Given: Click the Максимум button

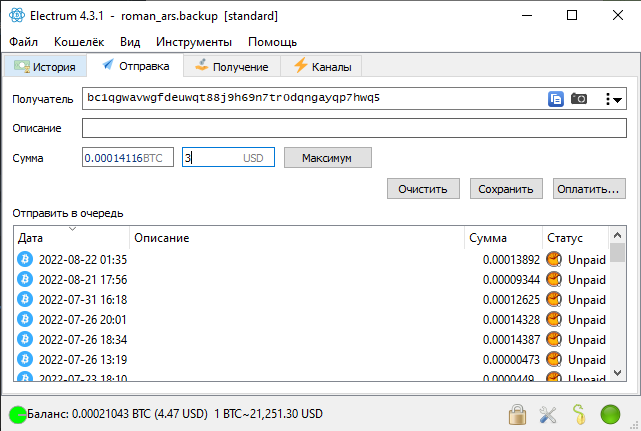Looking at the screenshot, I should click(328, 158).
